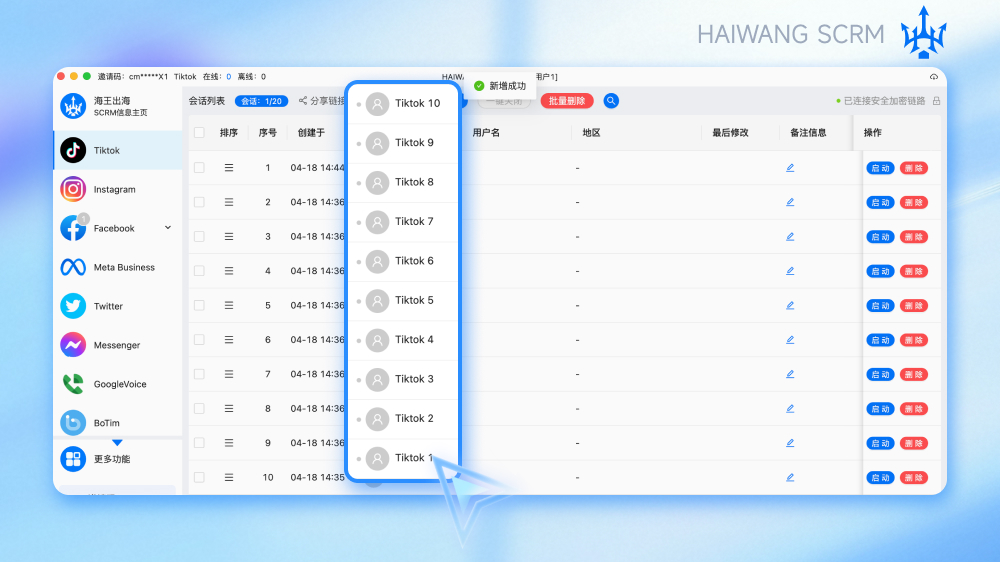Viewport: 1000px width, 562px height.
Task: Edit remark for row 2
Action: tap(790, 202)
